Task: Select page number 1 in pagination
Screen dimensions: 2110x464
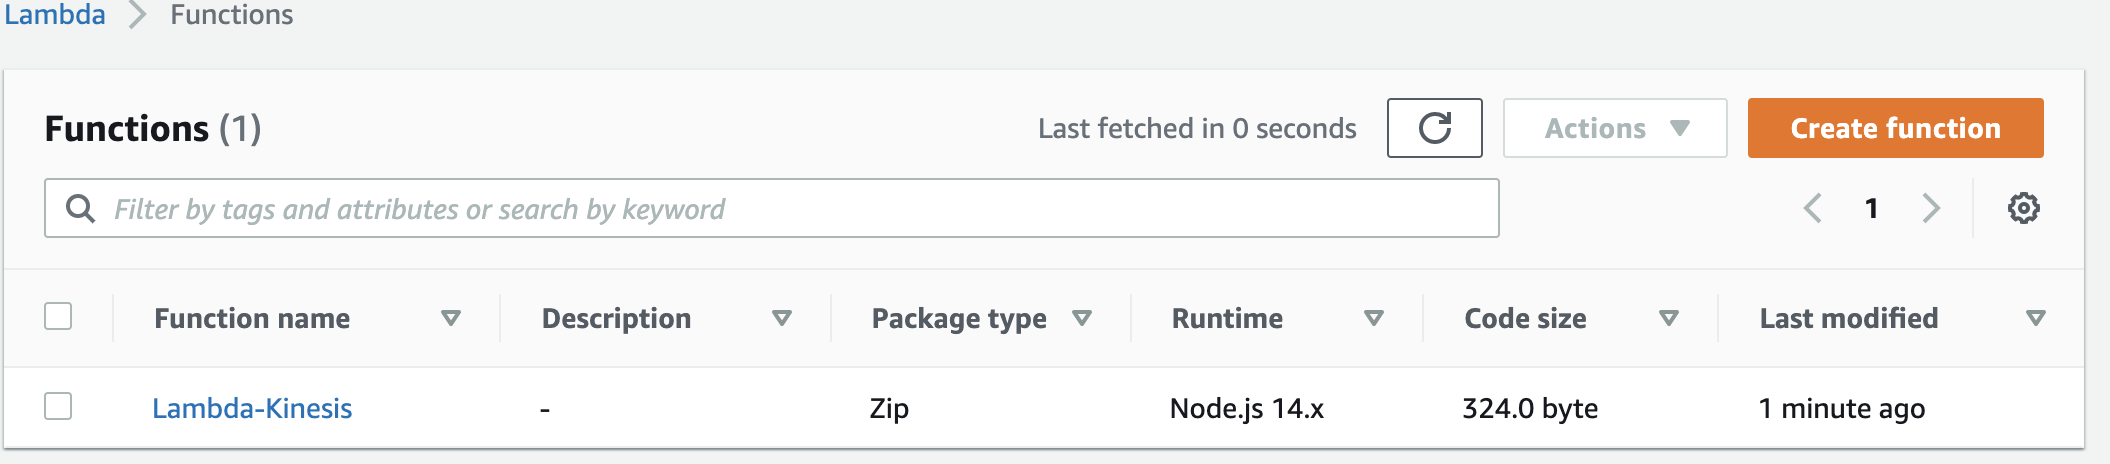Action: (x=1871, y=208)
